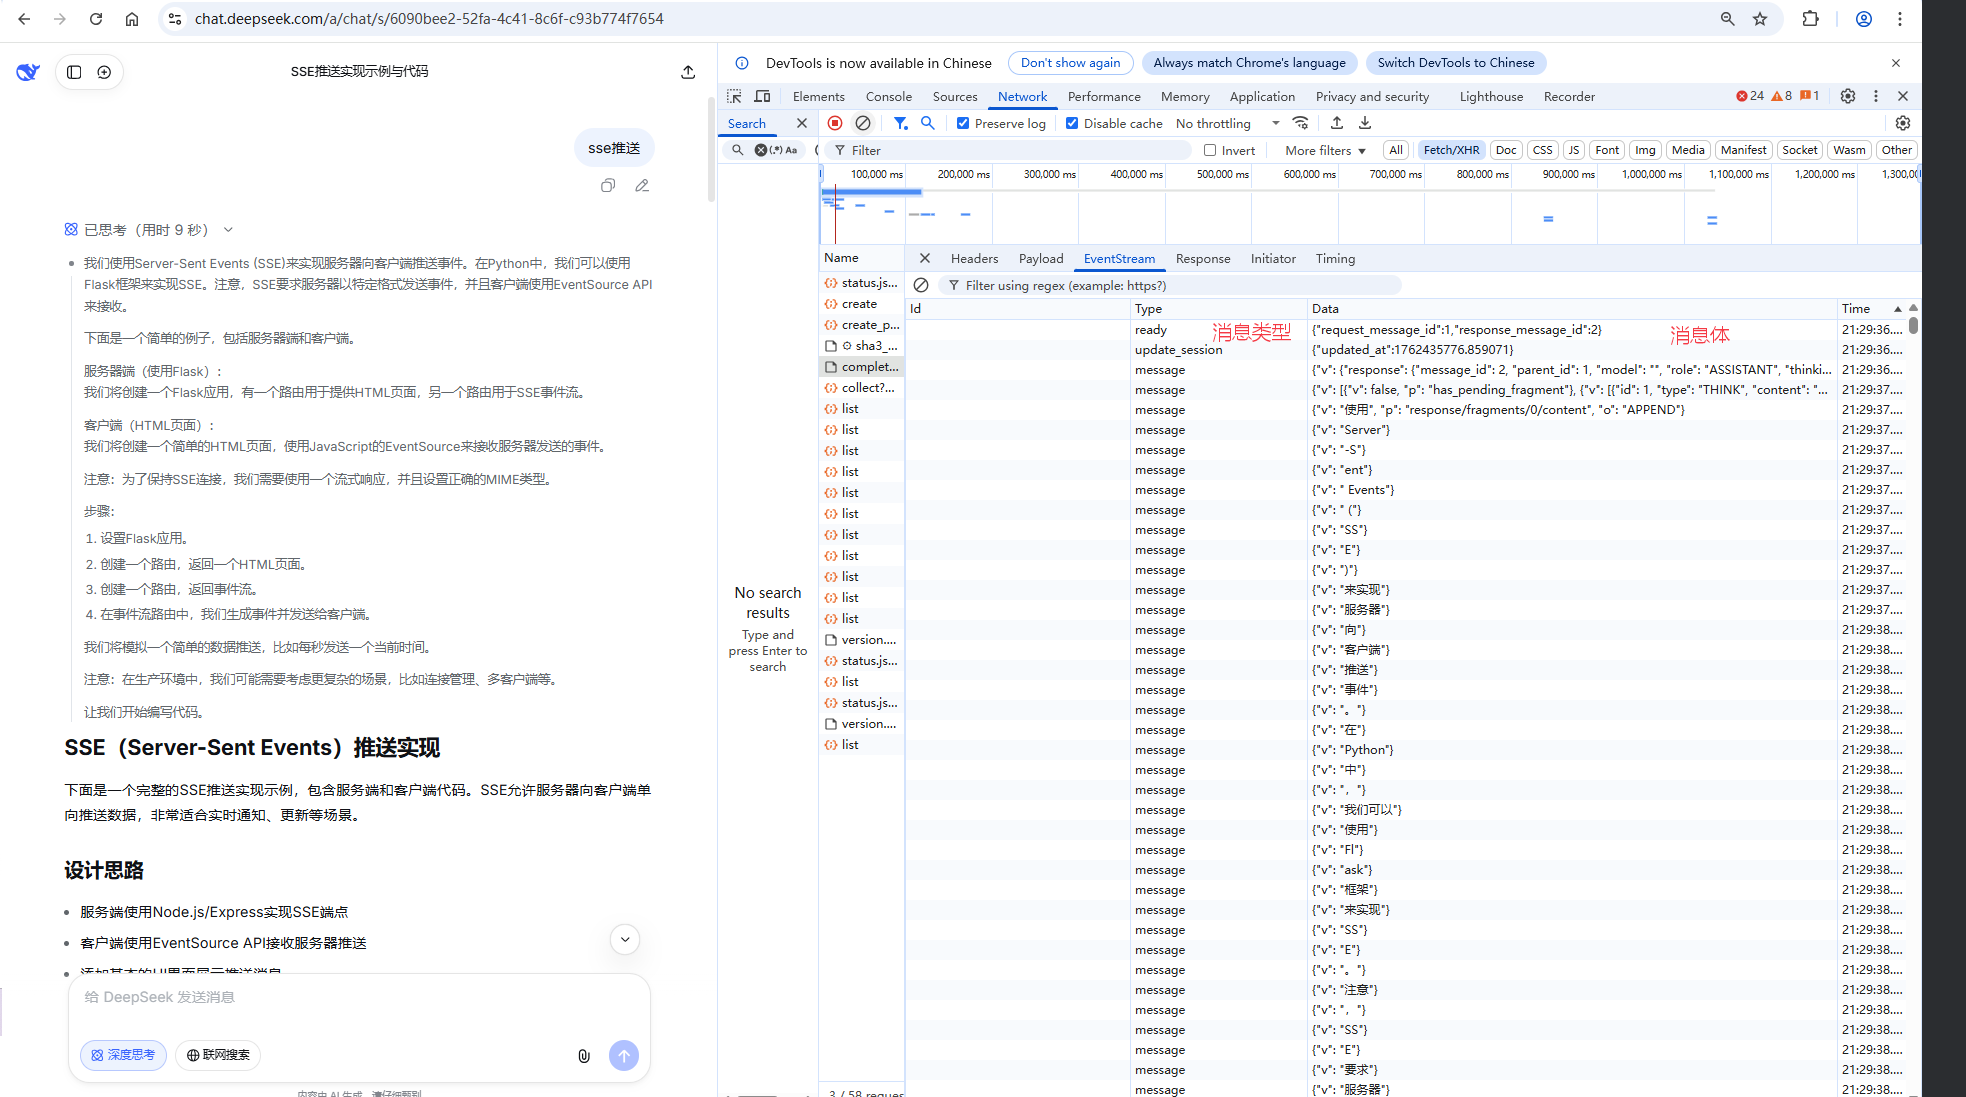The image size is (1966, 1097).
Task: Click the EventStream table scrollbar thumb
Action: [1913, 325]
